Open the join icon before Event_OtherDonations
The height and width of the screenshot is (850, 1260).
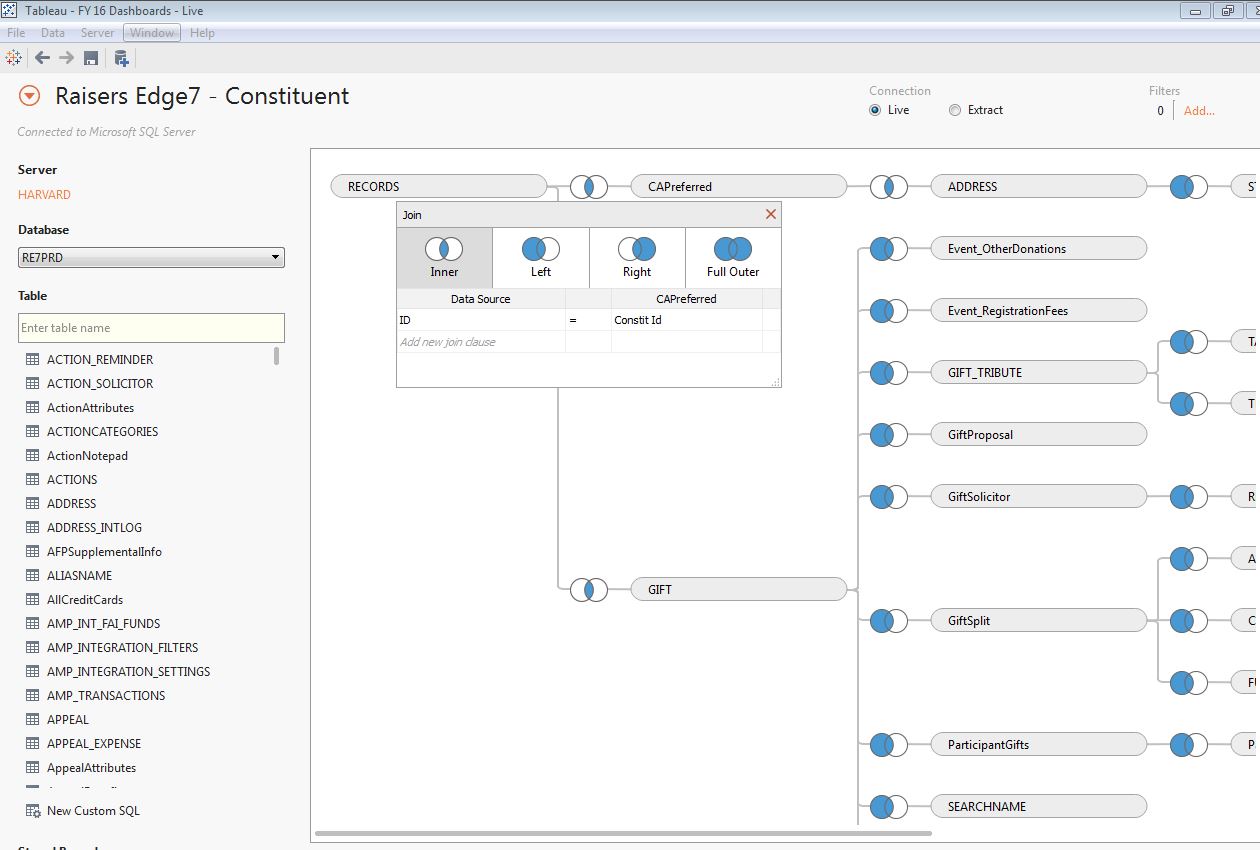(x=889, y=249)
